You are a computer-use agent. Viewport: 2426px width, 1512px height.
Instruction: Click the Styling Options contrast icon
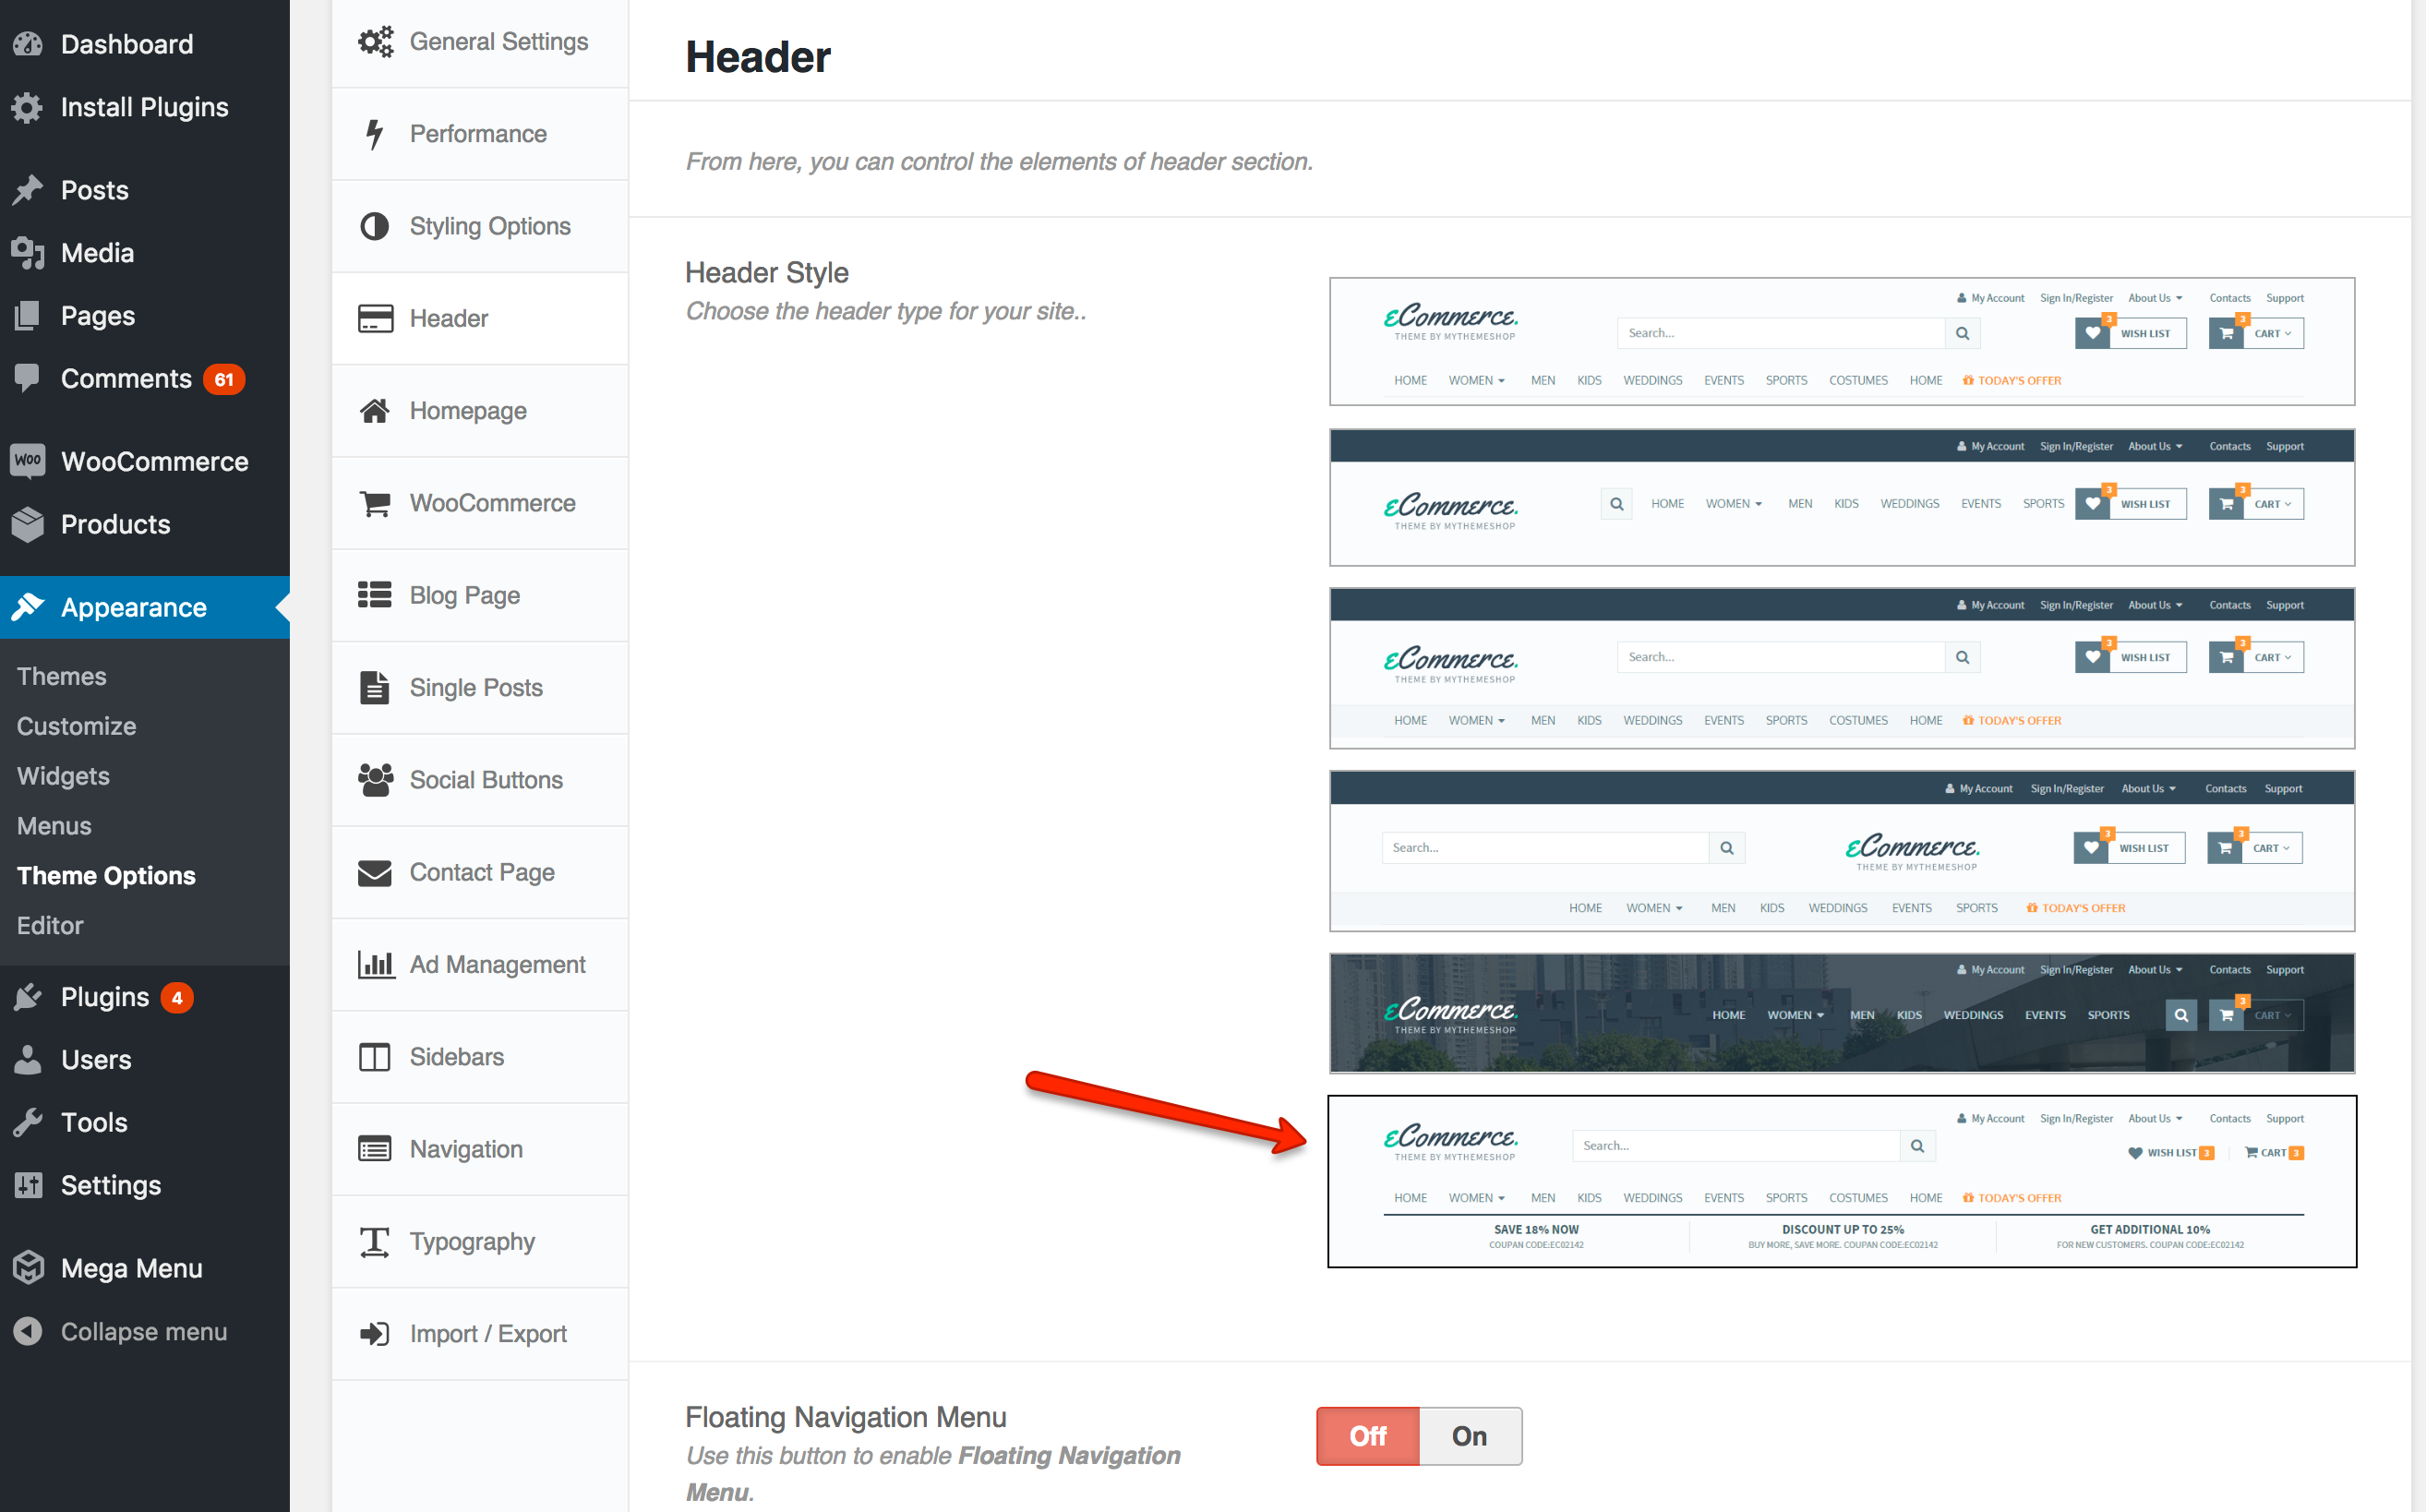pyautogui.click(x=375, y=226)
